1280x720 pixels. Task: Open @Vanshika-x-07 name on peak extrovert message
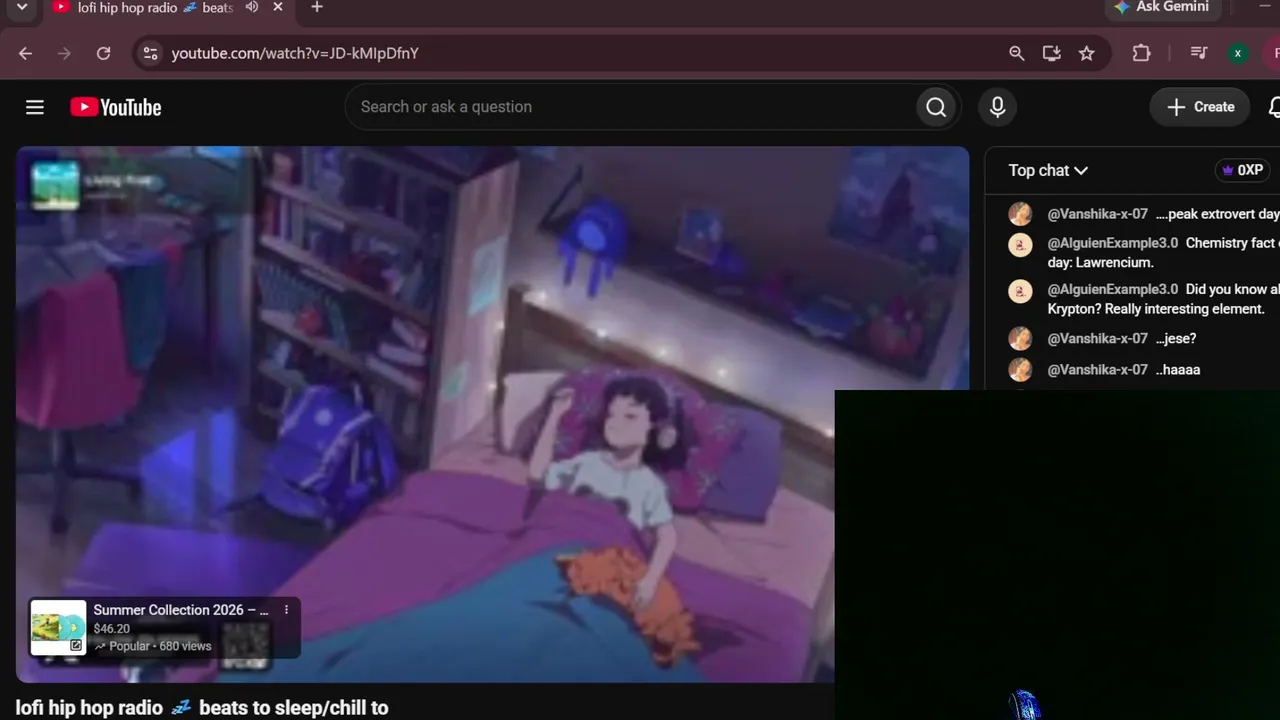coord(1097,214)
